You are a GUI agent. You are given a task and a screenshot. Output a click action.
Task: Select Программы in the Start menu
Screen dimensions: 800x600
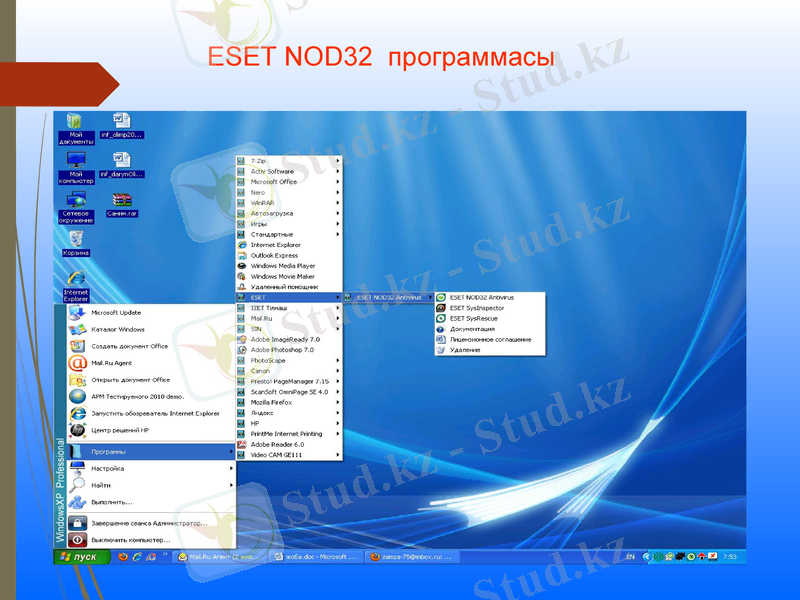coord(110,452)
